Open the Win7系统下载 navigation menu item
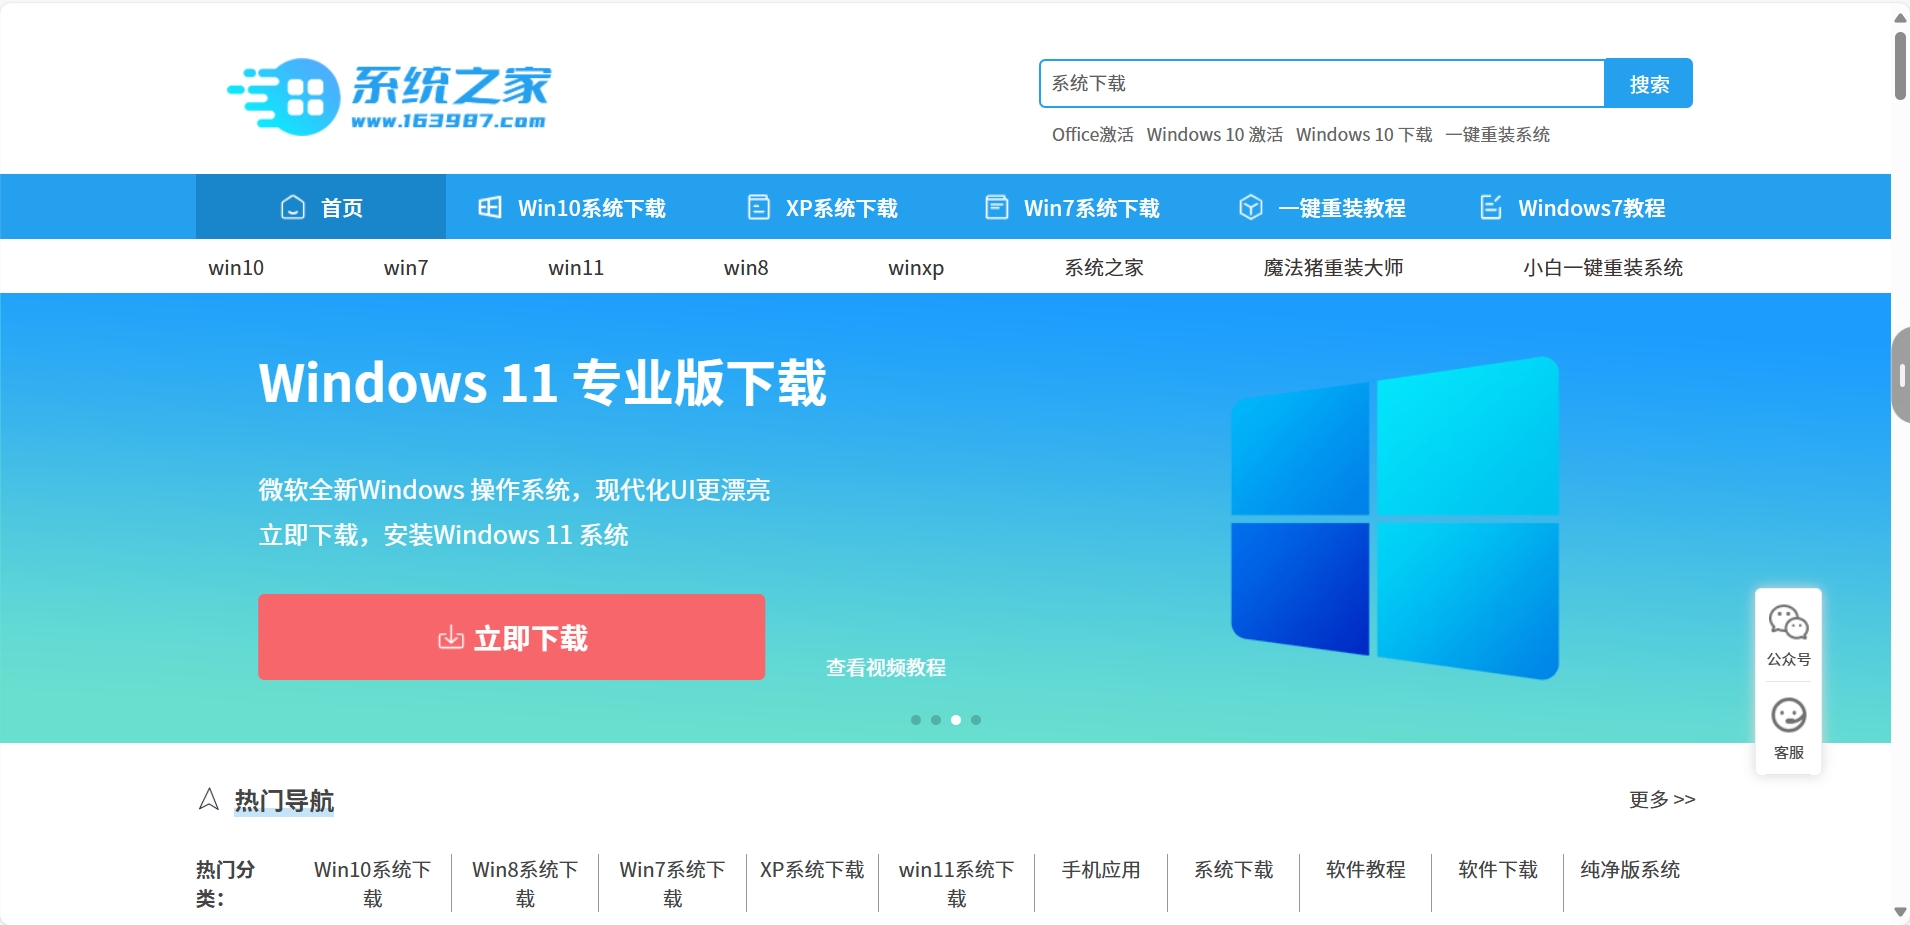The image size is (1910, 925). pyautogui.click(x=1073, y=208)
